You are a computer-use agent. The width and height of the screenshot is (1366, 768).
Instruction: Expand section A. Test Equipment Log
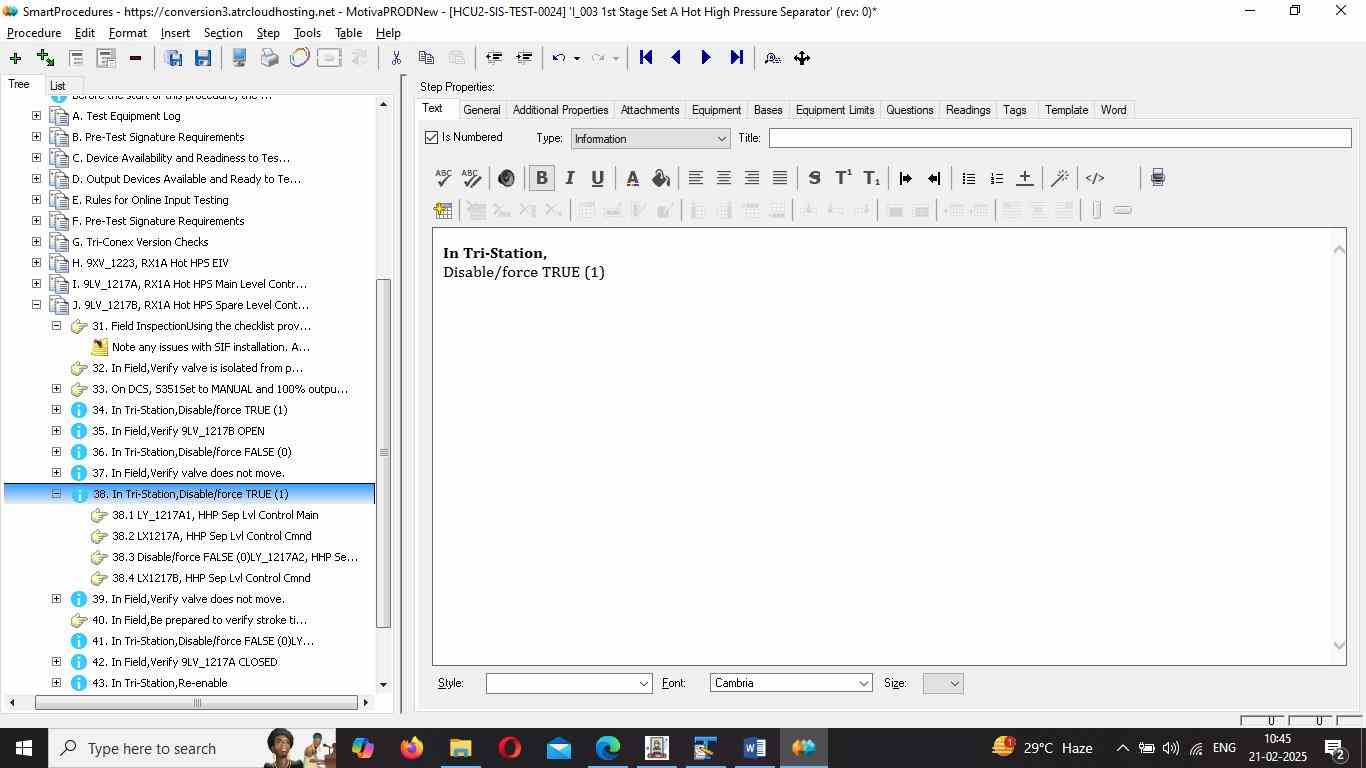pos(36,116)
